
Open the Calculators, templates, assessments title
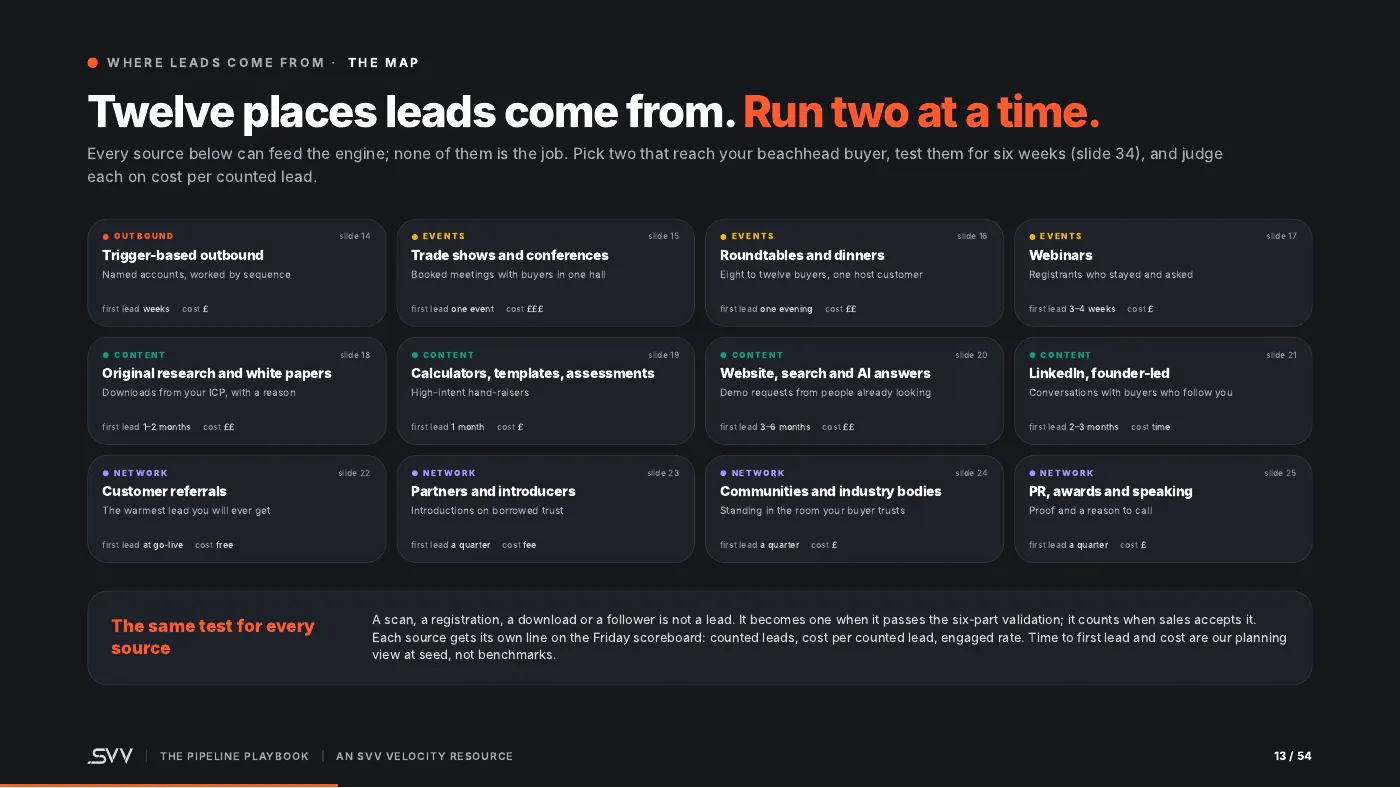click(533, 373)
